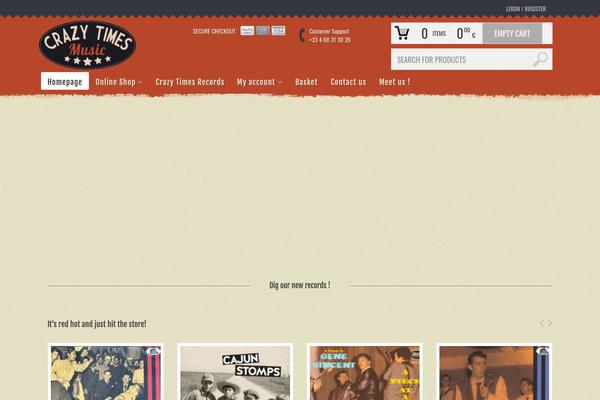This screenshot has height=400, width=600.
Task: Open the Basket menu item
Action: [306, 82]
